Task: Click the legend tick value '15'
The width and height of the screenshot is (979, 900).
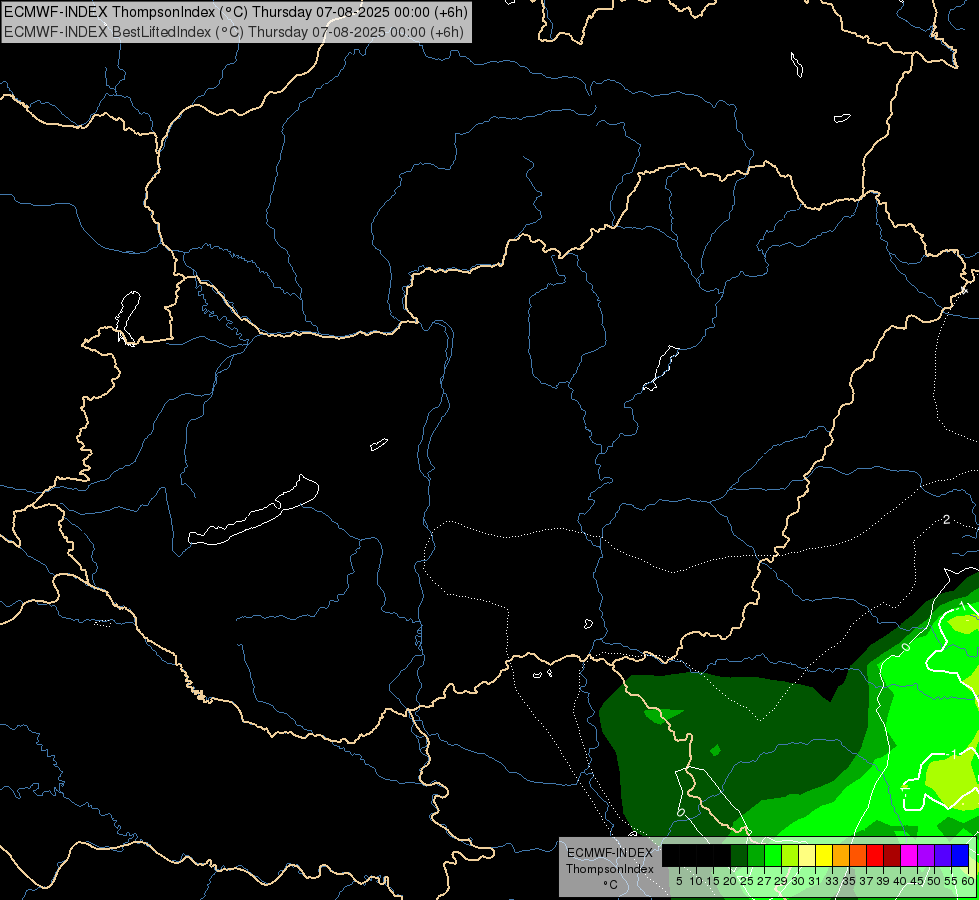Action: [x=713, y=881]
